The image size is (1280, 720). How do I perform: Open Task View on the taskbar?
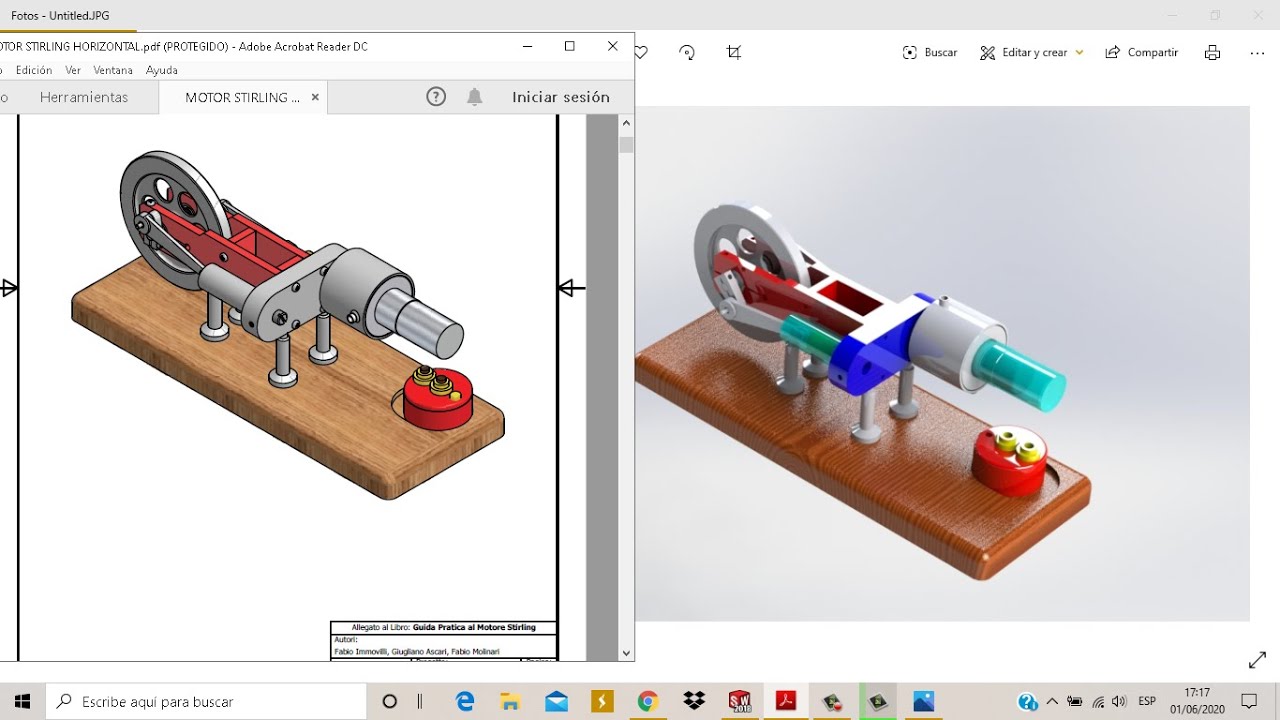420,701
